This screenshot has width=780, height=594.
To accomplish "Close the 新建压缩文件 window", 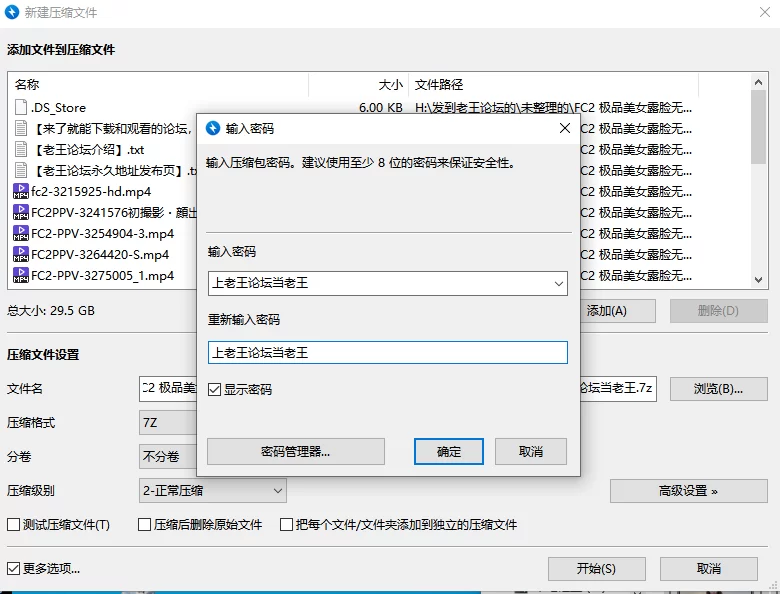I will pos(765,12).
